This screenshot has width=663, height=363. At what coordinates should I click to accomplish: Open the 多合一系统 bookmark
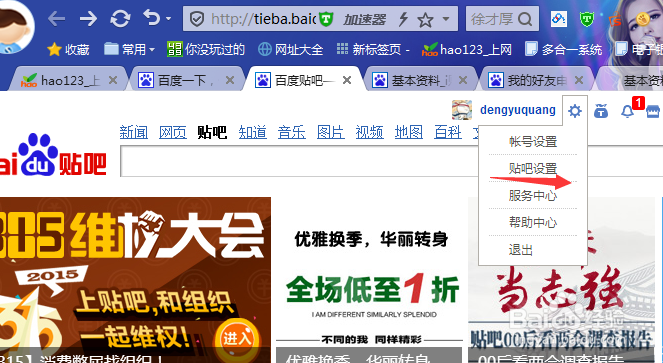point(563,50)
